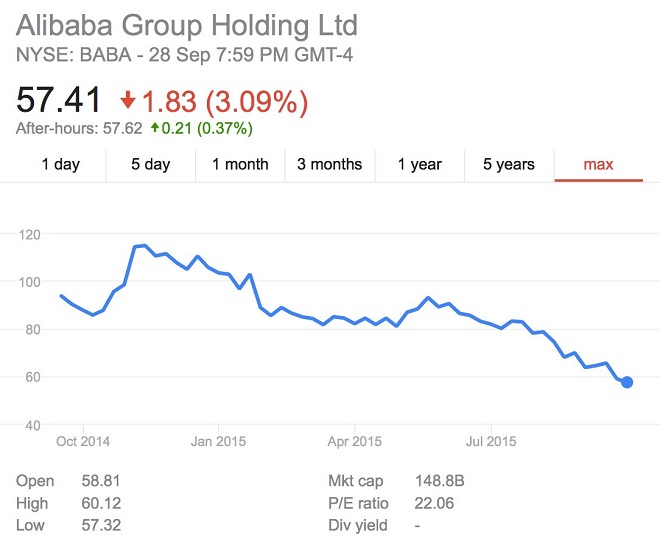This screenshot has width=660, height=547.
Task: Click the Jan 2015 axis label
Action: click(x=217, y=440)
